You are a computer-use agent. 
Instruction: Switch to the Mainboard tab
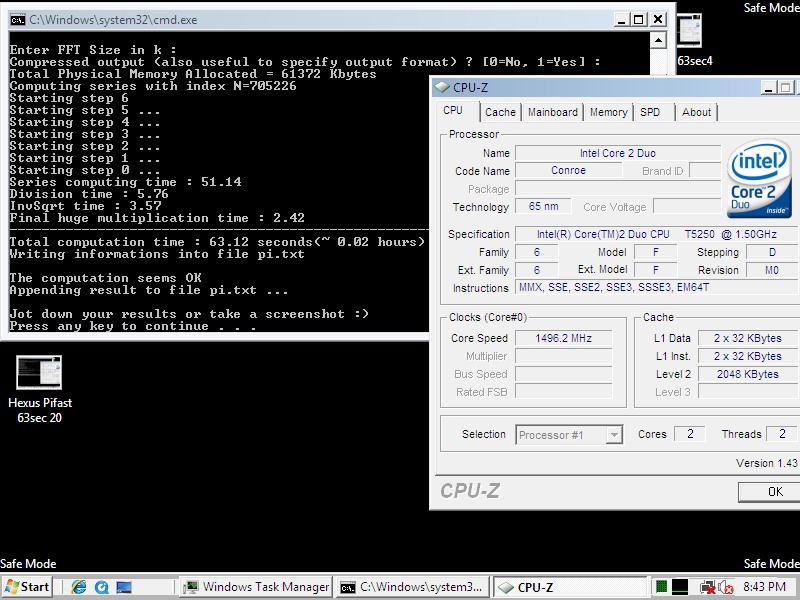point(553,112)
